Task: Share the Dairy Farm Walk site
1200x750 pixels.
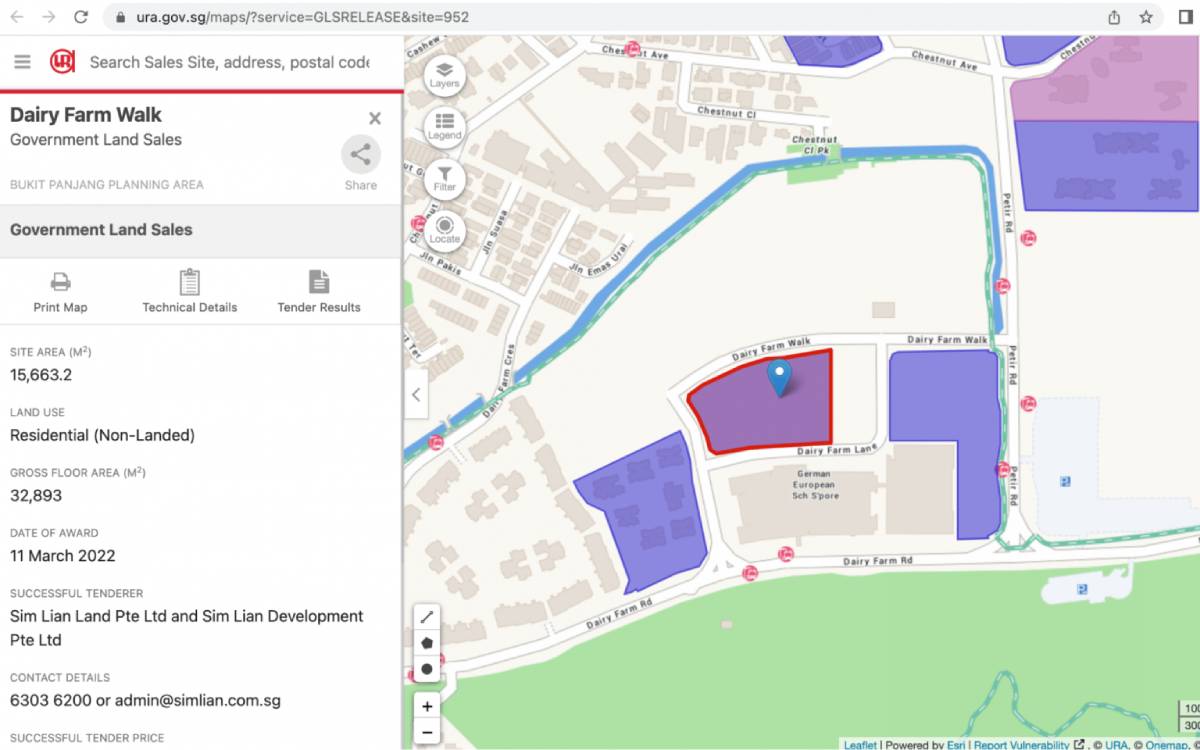Action: (361, 157)
